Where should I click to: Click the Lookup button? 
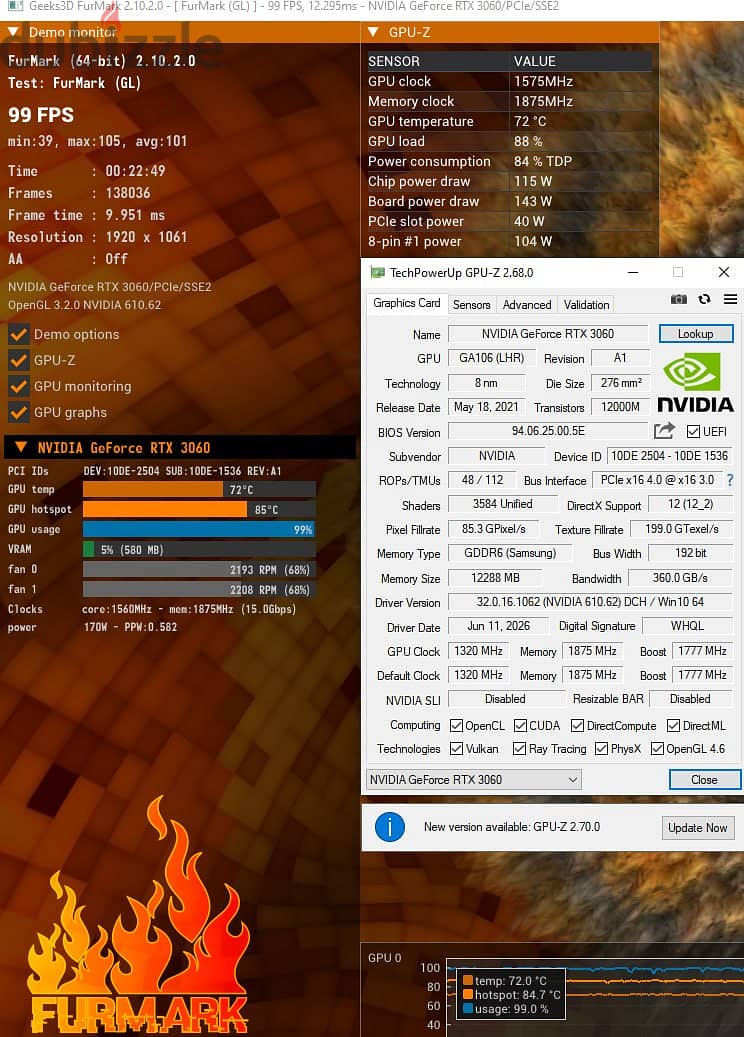tap(696, 334)
